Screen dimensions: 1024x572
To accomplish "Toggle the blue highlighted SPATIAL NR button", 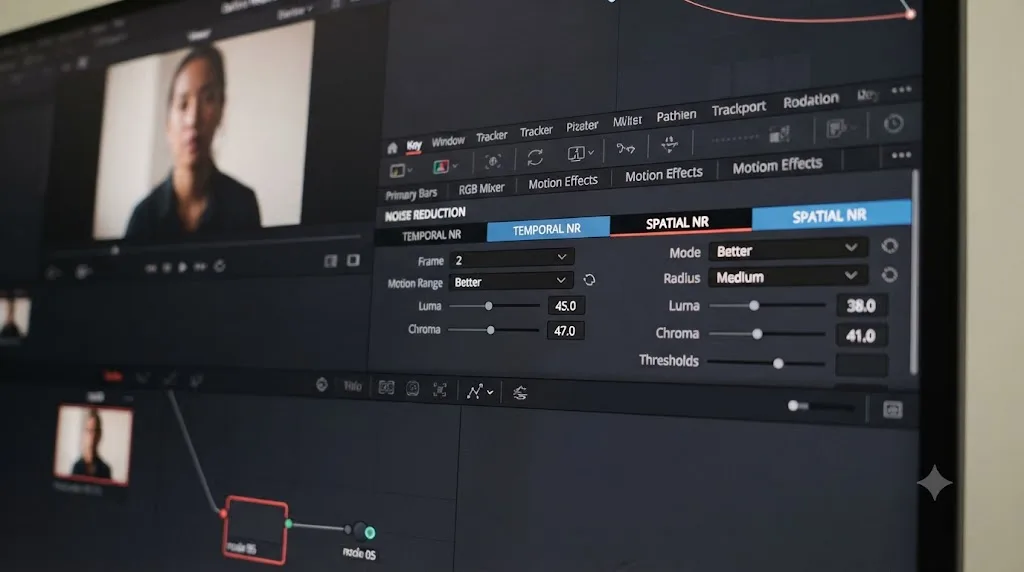I will (x=831, y=215).
